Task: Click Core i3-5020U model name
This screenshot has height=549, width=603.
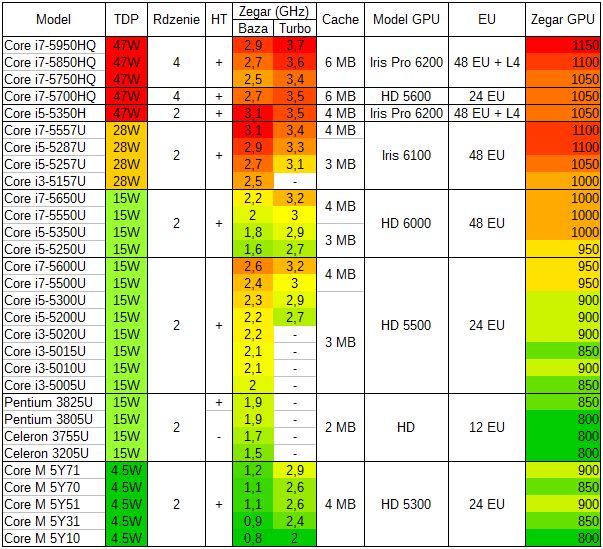Action: (45, 334)
